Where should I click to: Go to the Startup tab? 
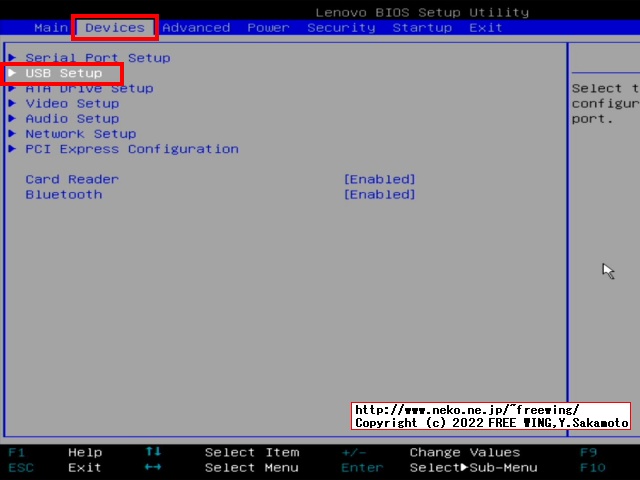pos(422,28)
